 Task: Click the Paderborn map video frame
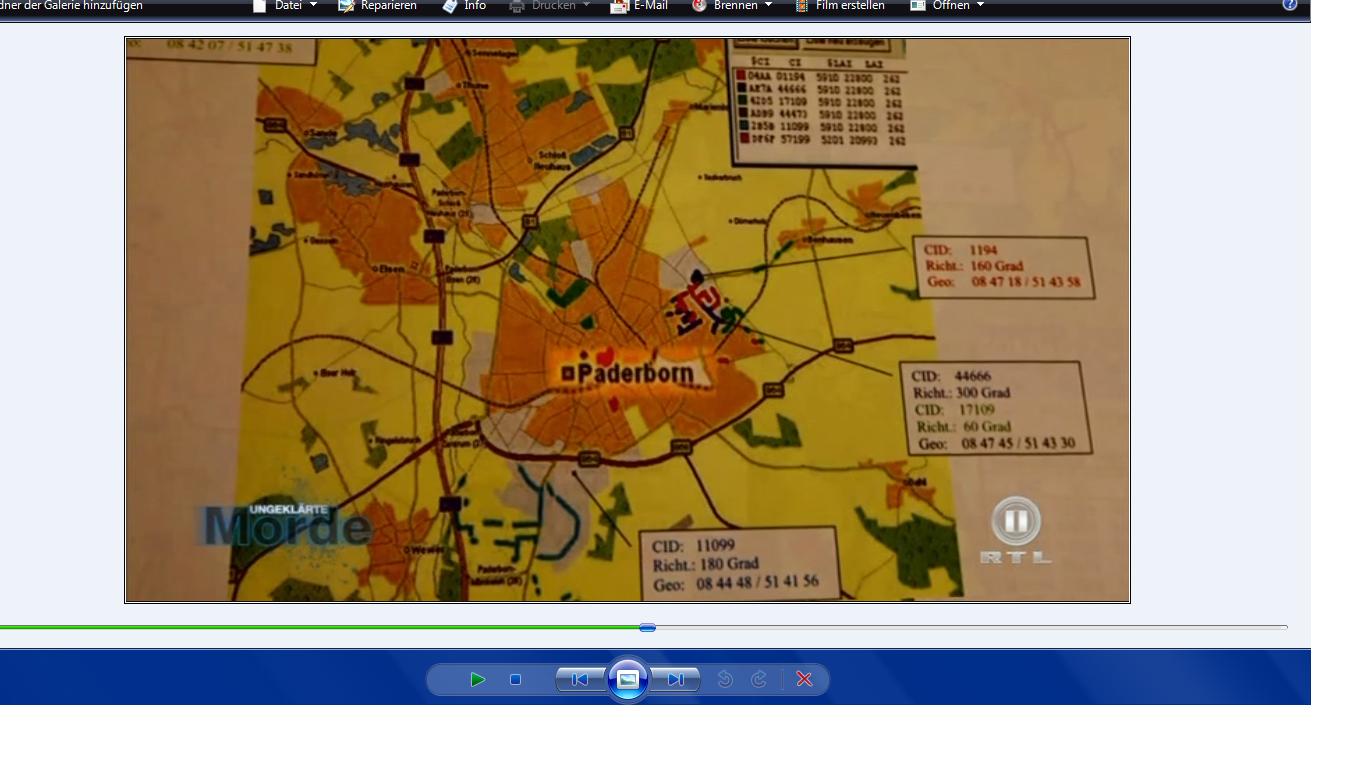(x=627, y=320)
